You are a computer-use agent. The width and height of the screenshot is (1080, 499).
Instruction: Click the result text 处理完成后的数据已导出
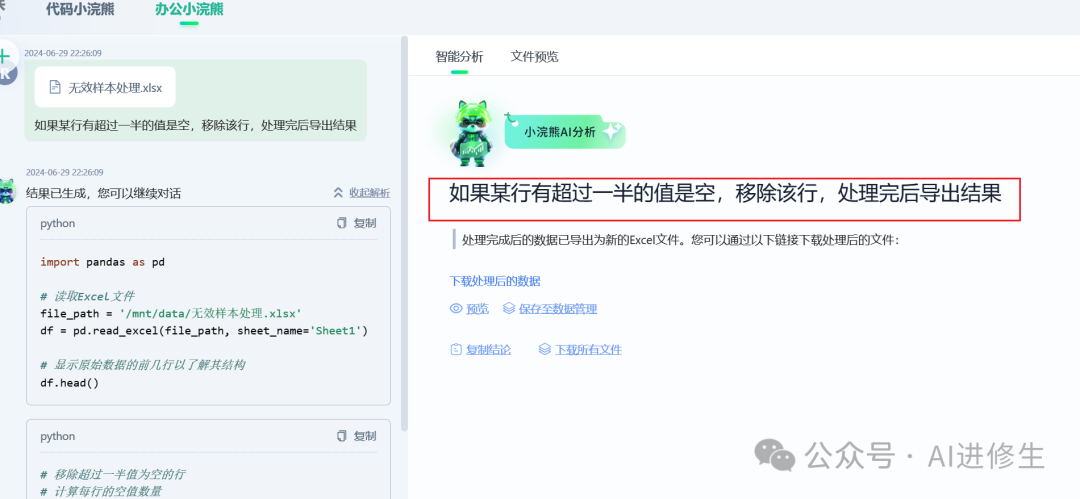pyautogui.click(x=681, y=241)
